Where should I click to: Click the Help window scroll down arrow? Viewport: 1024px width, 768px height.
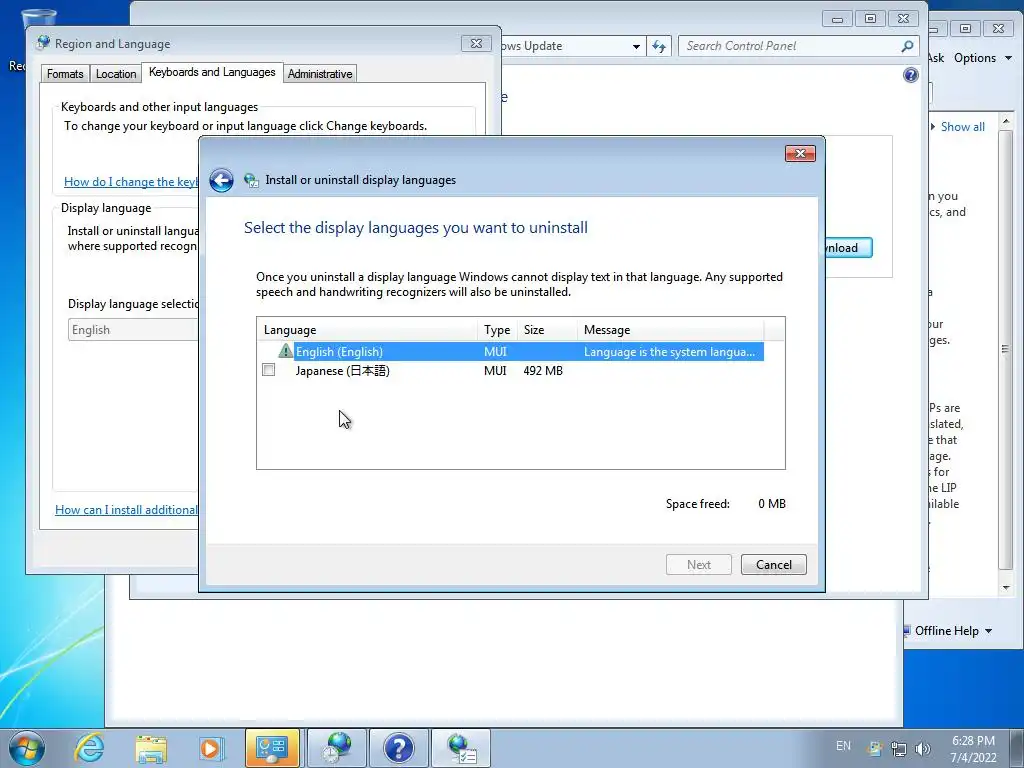pyautogui.click(x=1006, y=588)
